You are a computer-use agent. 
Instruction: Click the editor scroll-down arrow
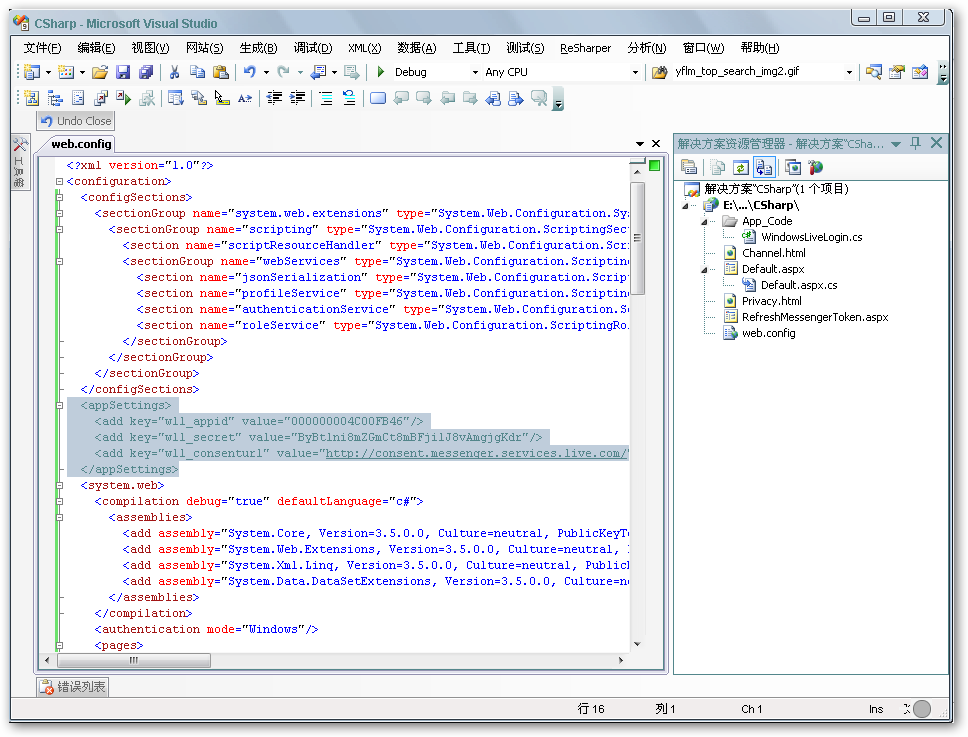[x=637, y=644]
